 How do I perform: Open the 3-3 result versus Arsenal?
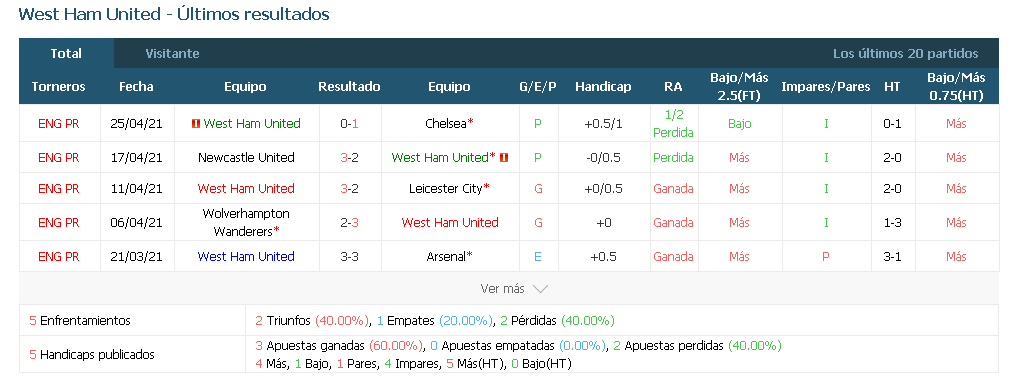pyautogui.click(x=350, y=256)
